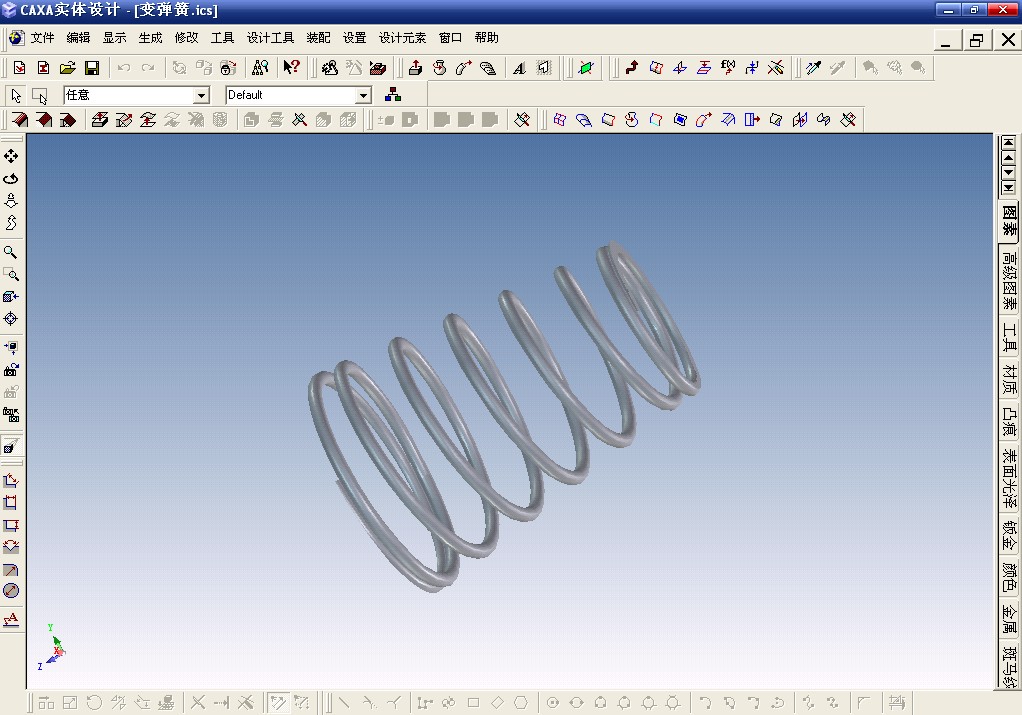Open the design tree search icon

pos(260,68)
